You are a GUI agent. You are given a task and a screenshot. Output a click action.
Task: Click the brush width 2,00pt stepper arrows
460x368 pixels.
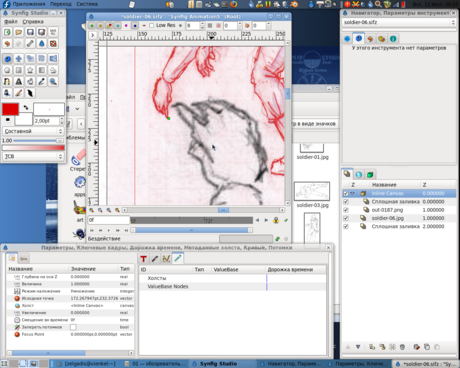click(62, 121)
